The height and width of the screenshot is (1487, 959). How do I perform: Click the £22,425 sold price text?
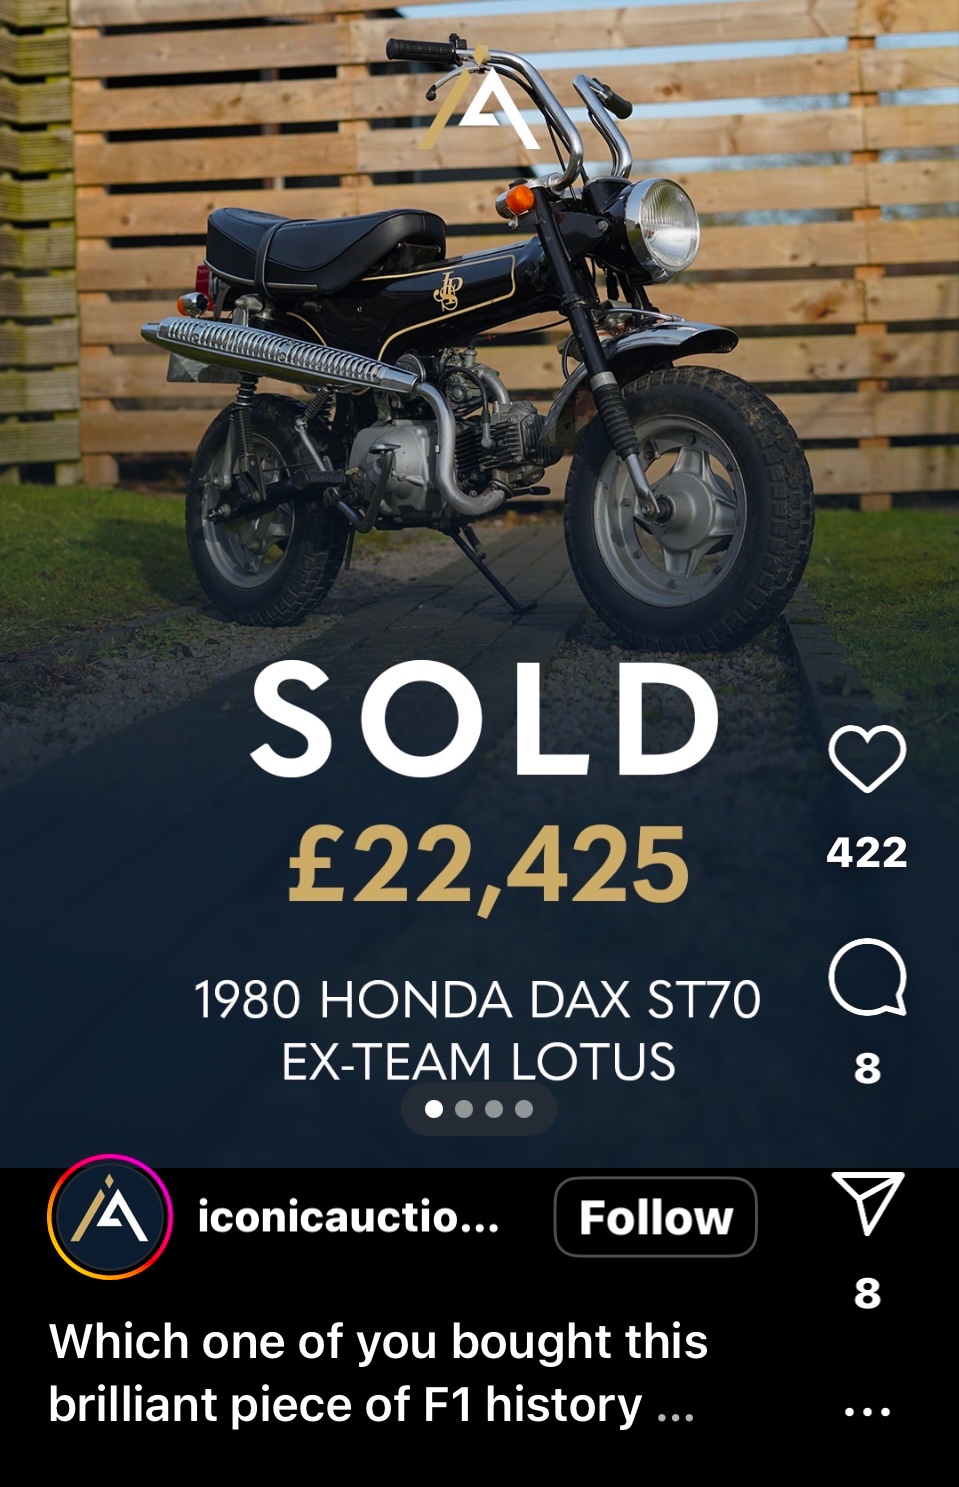(488, 863)
